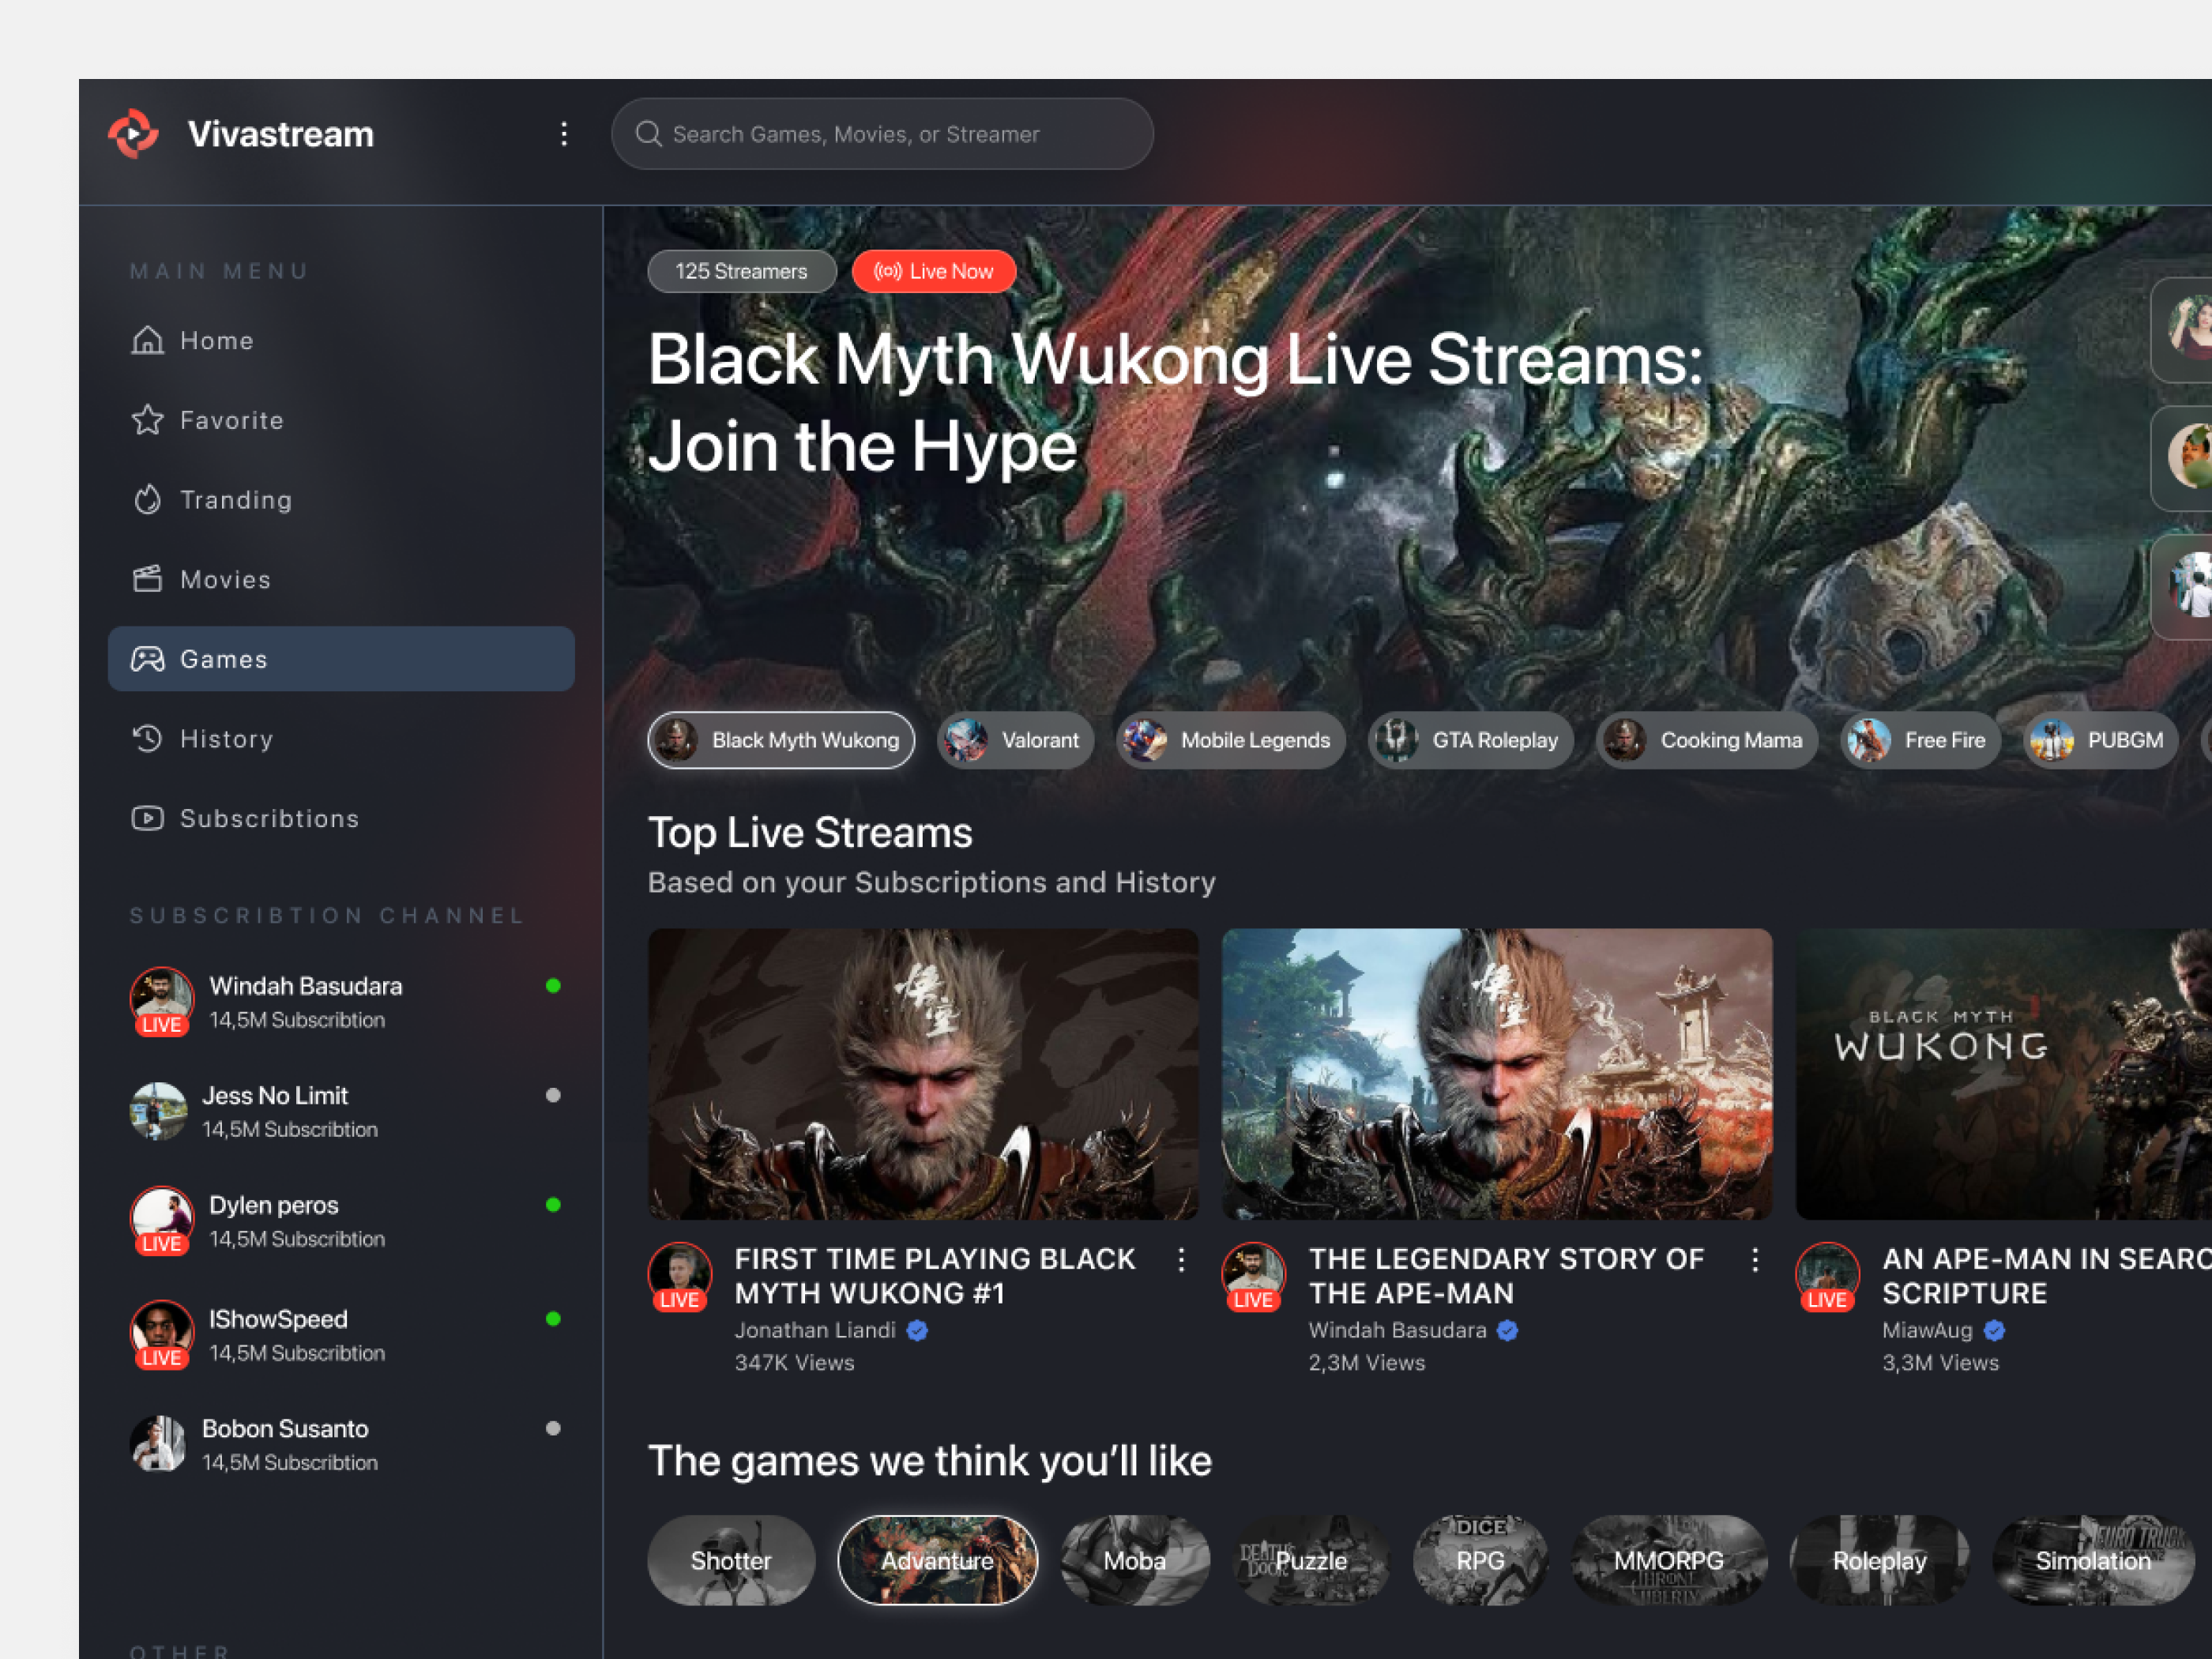Toggle the Adventure game category pill
This screenshot has height=1659, width=2212.
coord(937,1560)
